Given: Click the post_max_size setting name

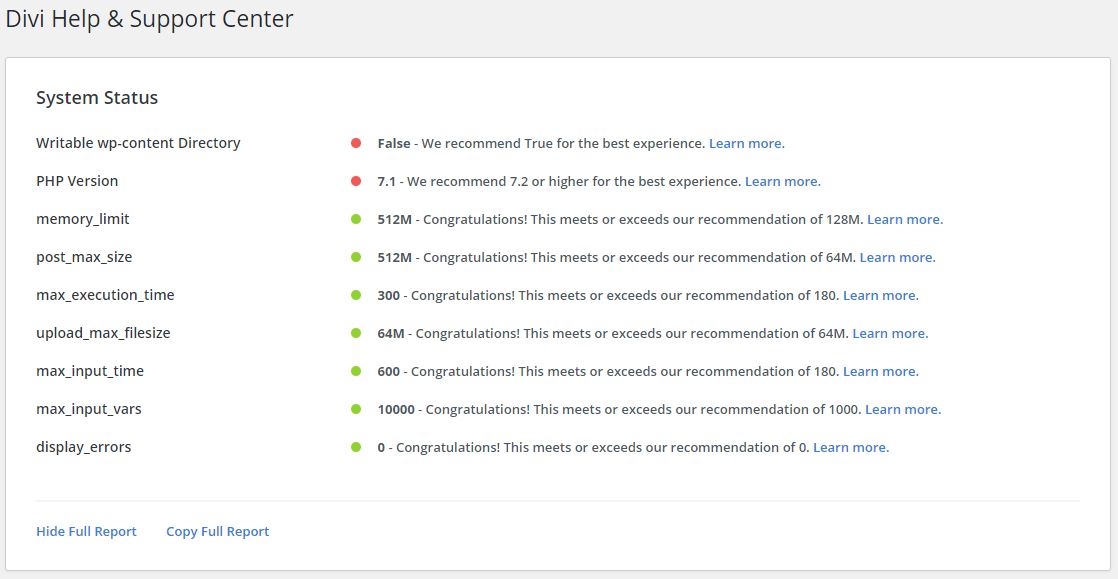Looking at the screenshot, I should click(x=84, y=257).
